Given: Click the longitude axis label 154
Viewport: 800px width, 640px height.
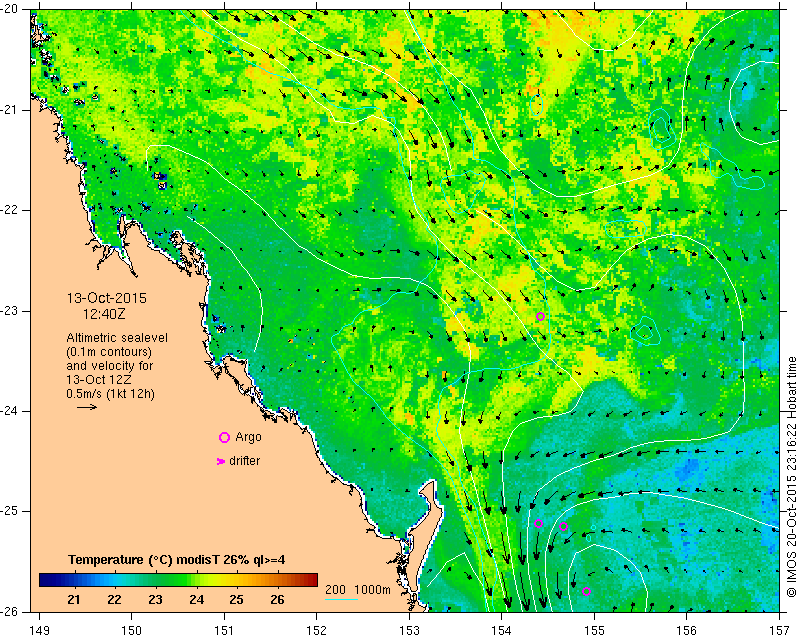Looking at the screenshot, I should pyautogui.click(x=502, y=631).
